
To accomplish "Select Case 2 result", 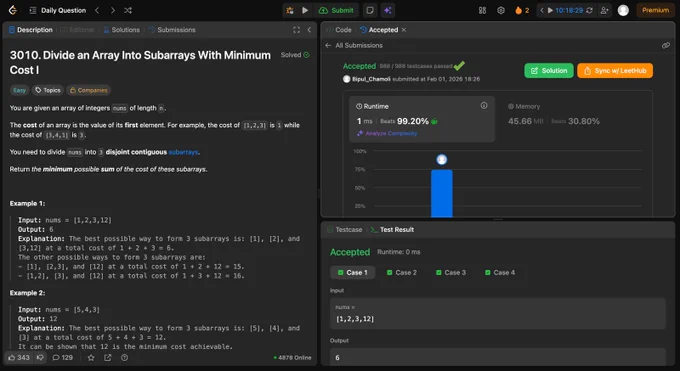I will (402, 273).
